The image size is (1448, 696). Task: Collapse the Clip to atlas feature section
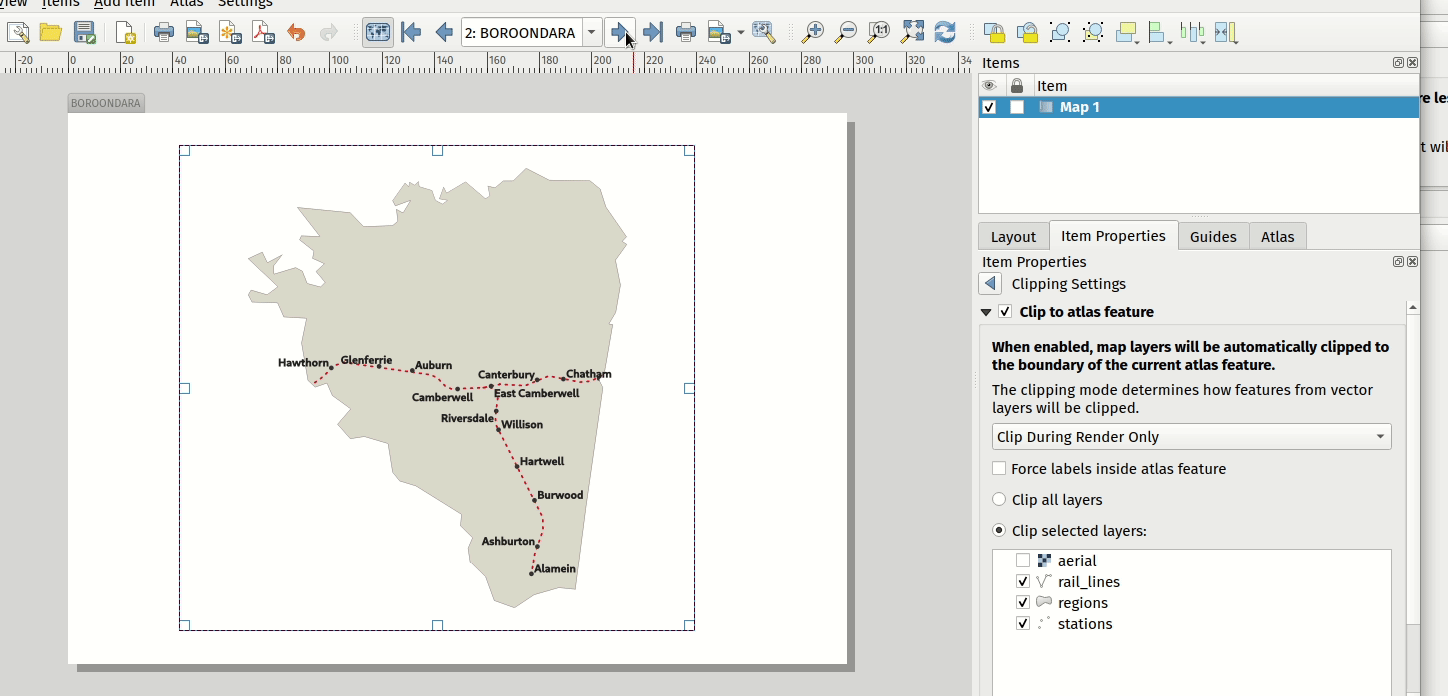click(986, 312)
